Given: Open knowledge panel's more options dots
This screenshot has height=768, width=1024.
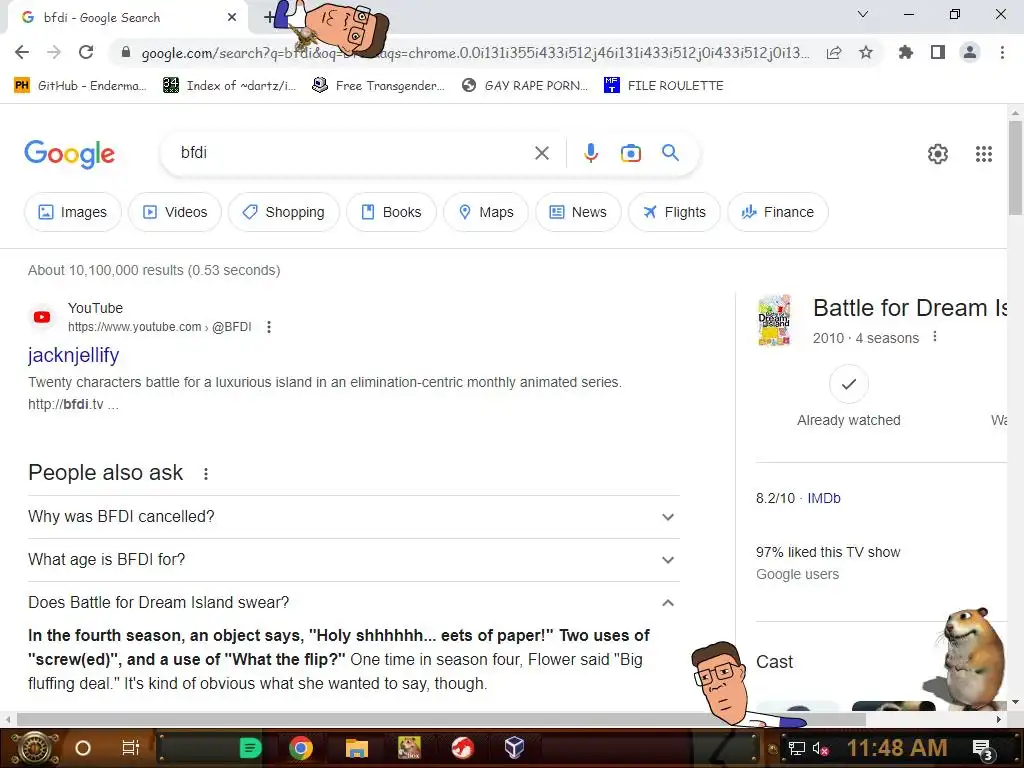Looking at the screenshot, I should 935,336.
